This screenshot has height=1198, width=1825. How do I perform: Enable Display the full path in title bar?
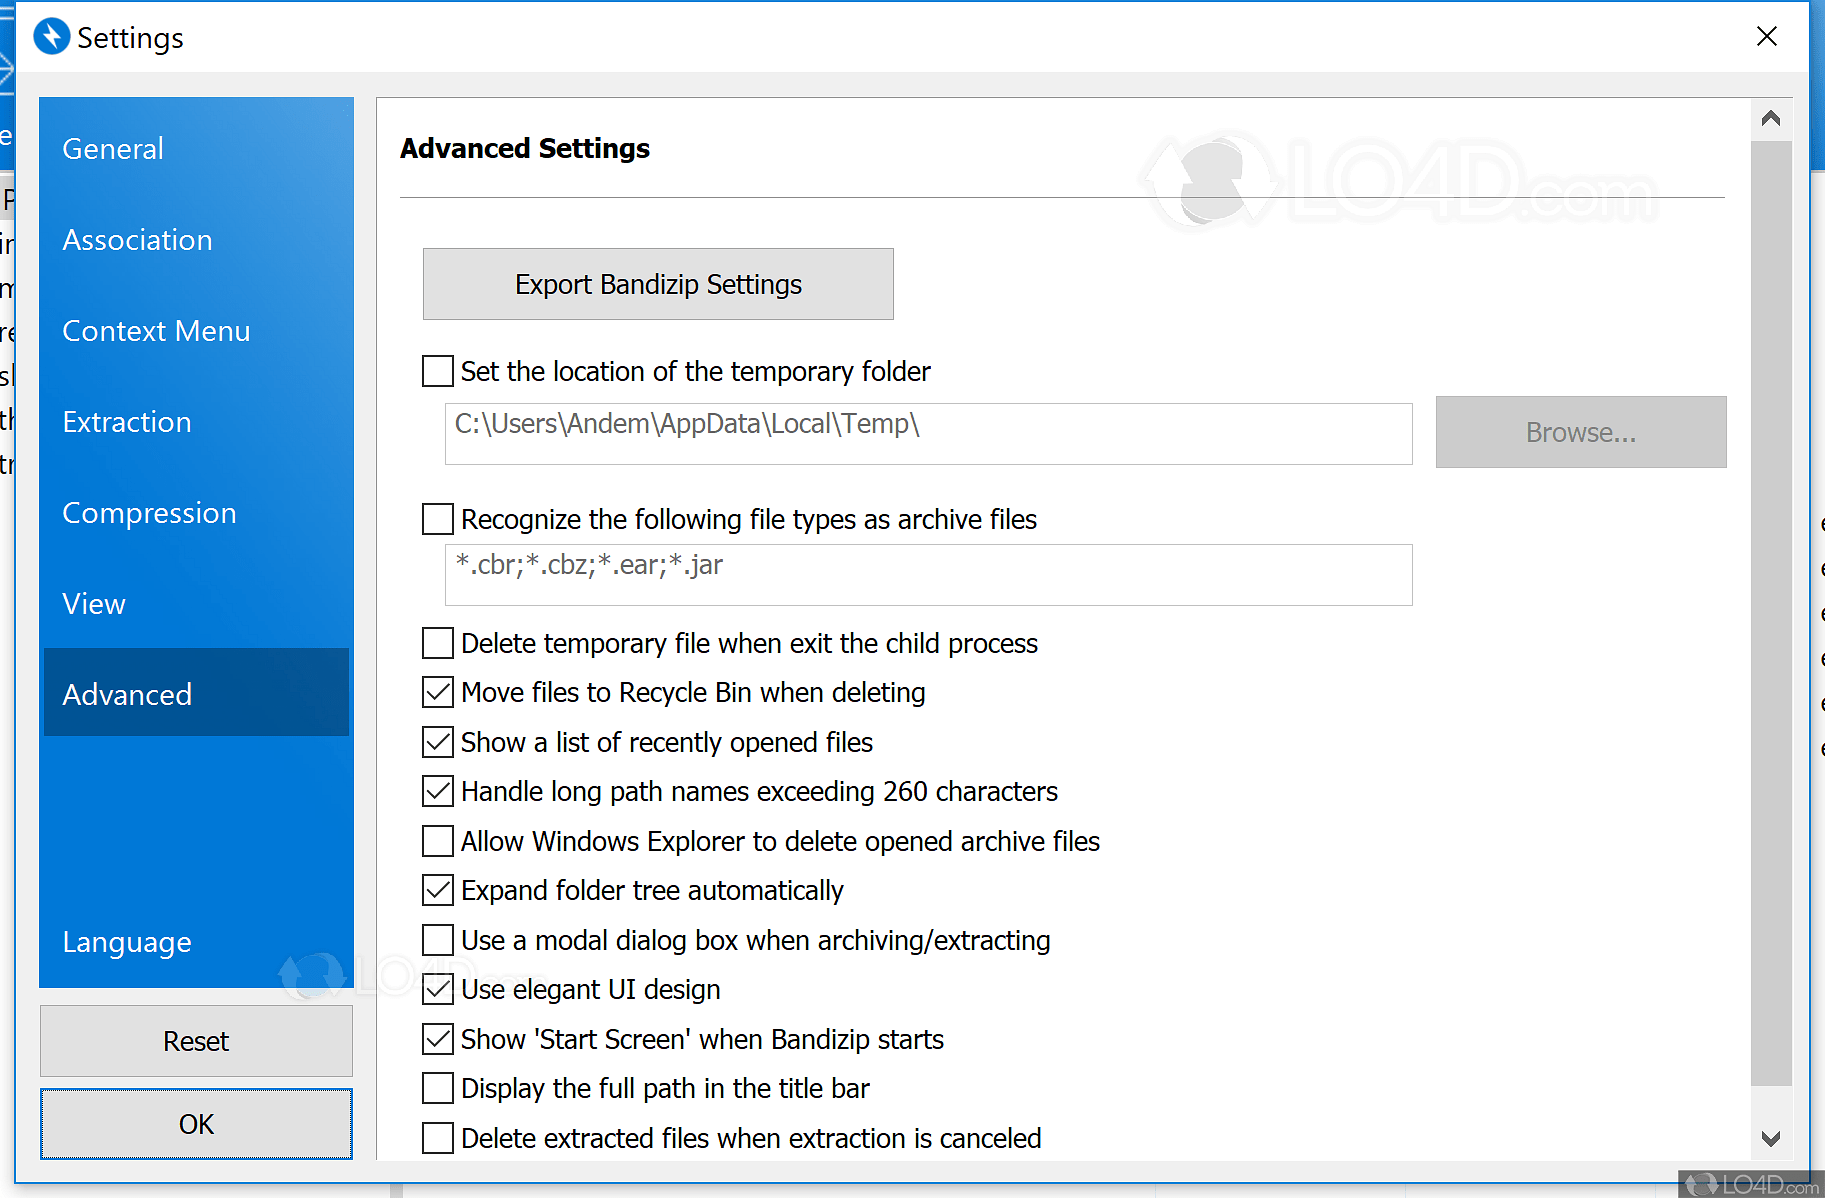pos(438,1088)
